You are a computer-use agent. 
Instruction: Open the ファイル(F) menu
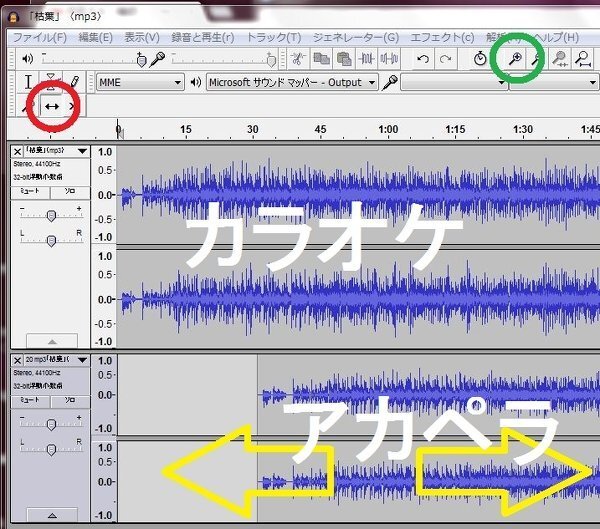[x=40, y=38]
